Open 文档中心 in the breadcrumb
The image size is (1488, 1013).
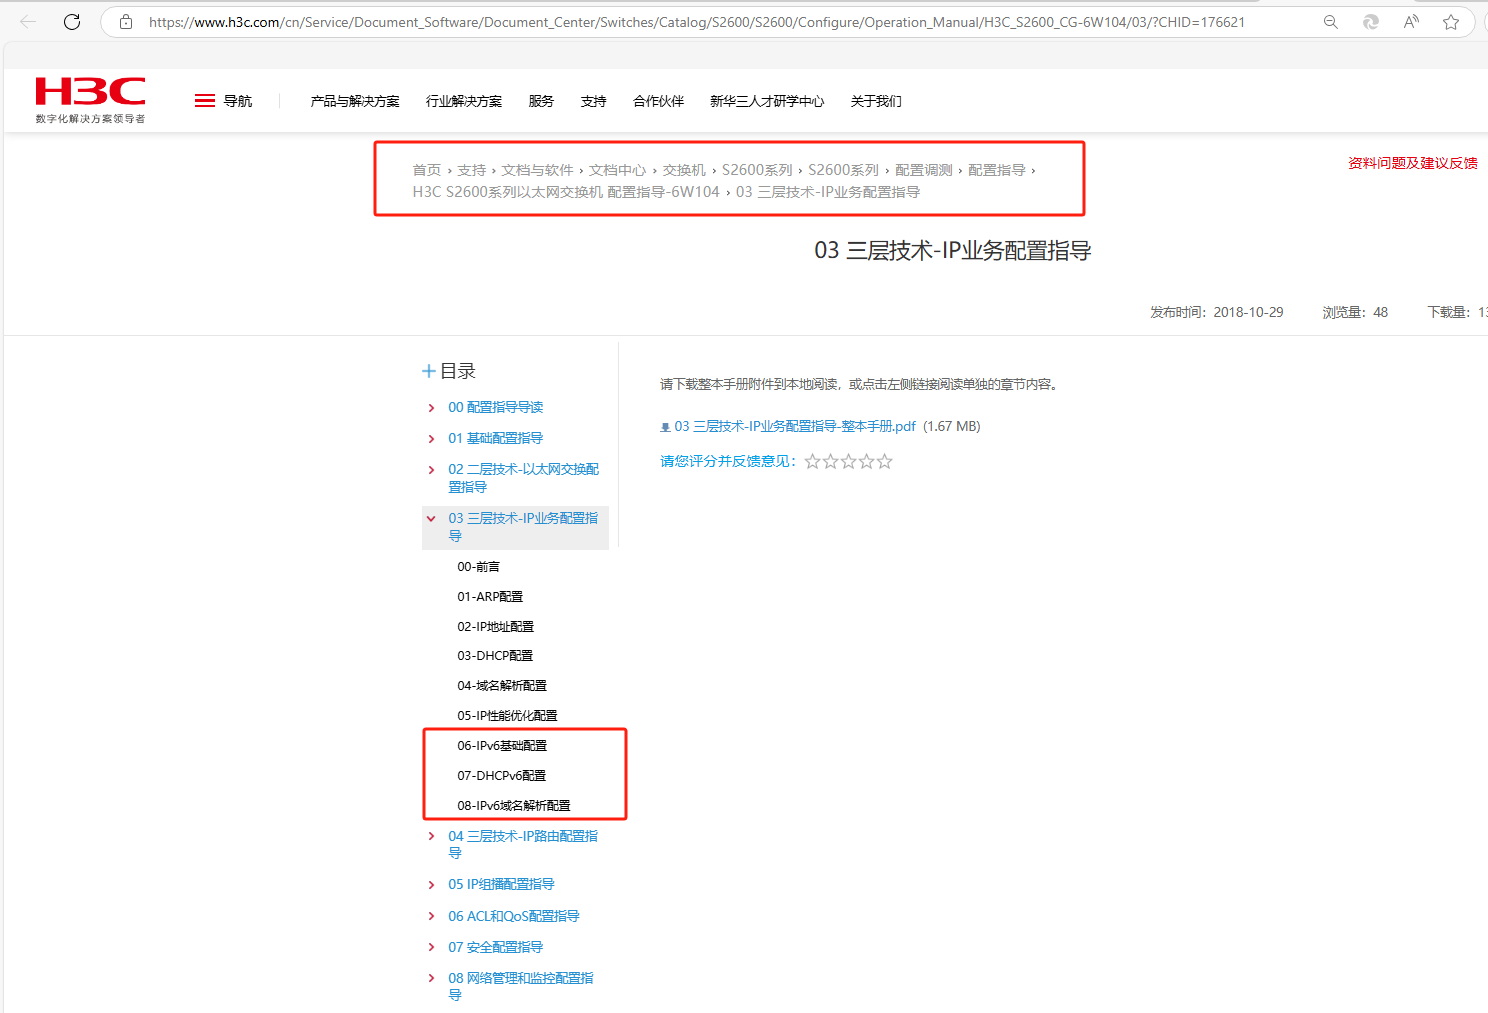point(617,170)
